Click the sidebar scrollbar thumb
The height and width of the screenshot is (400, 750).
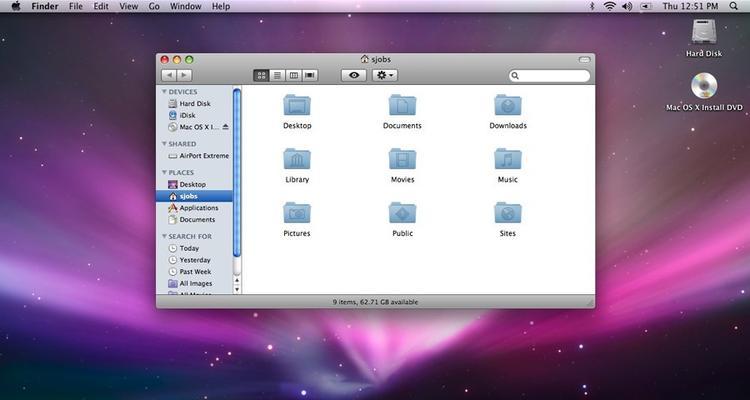(x=237, y=172)
